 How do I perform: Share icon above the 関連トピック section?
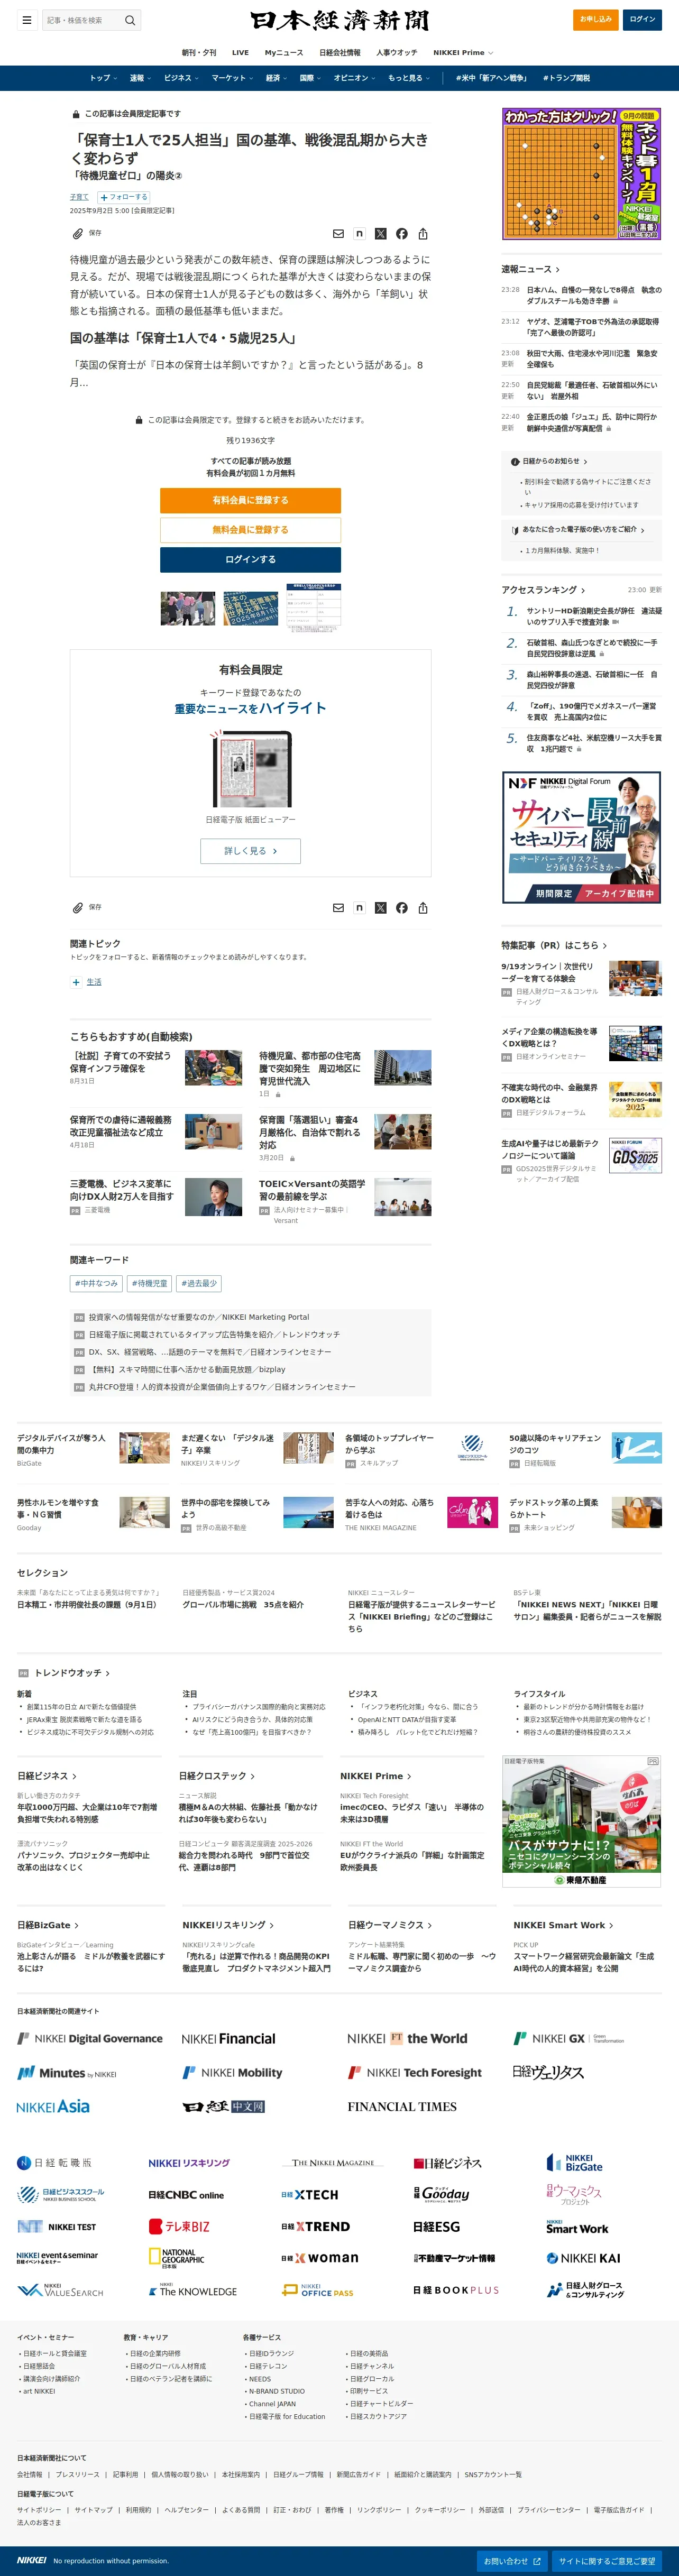coord(423,908)
